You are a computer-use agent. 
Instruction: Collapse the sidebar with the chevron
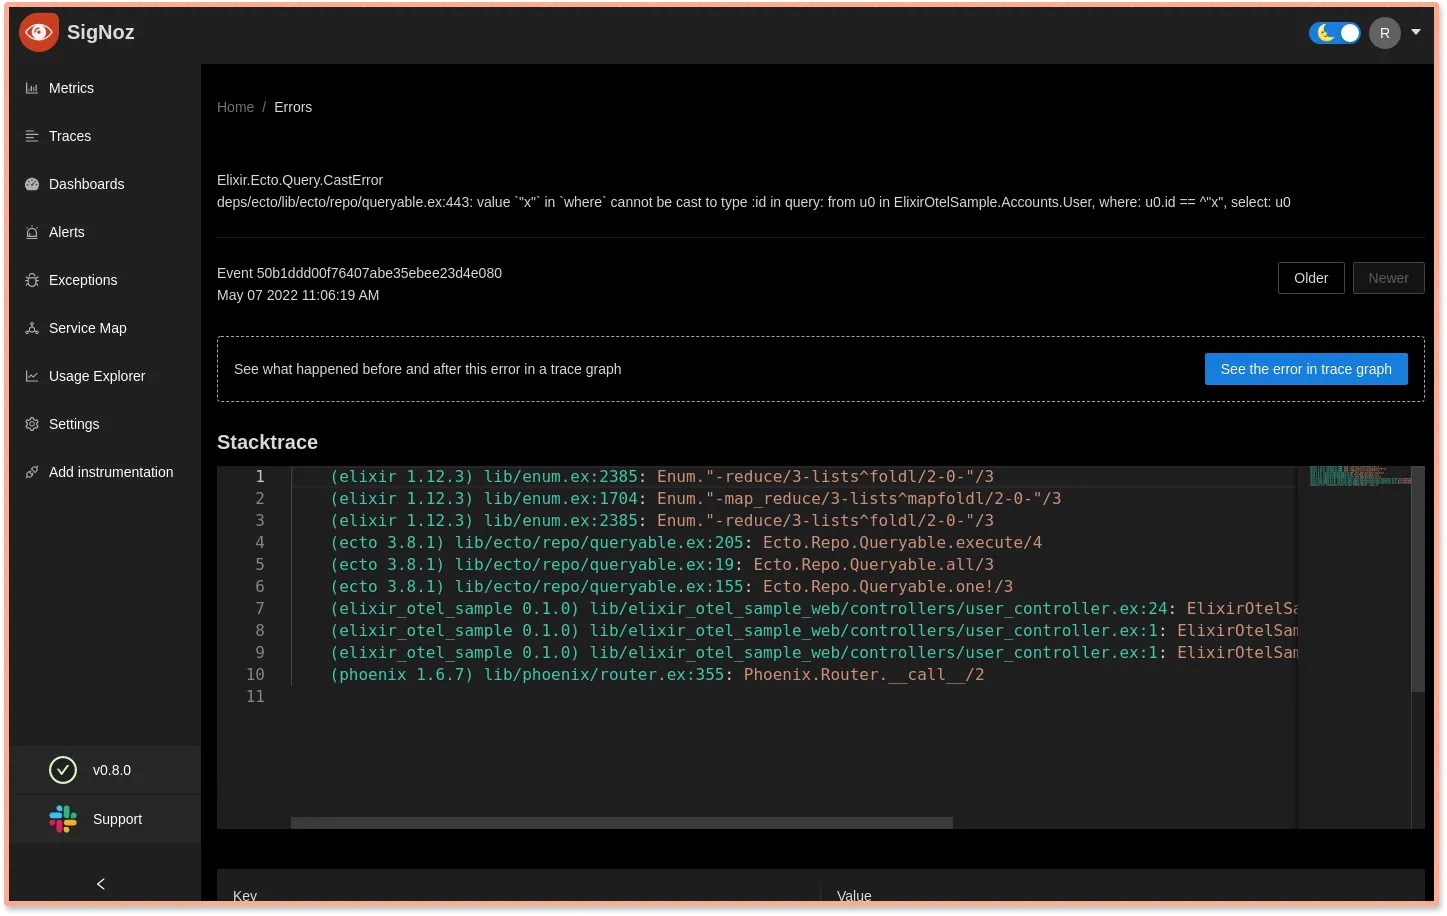point(101,884)
